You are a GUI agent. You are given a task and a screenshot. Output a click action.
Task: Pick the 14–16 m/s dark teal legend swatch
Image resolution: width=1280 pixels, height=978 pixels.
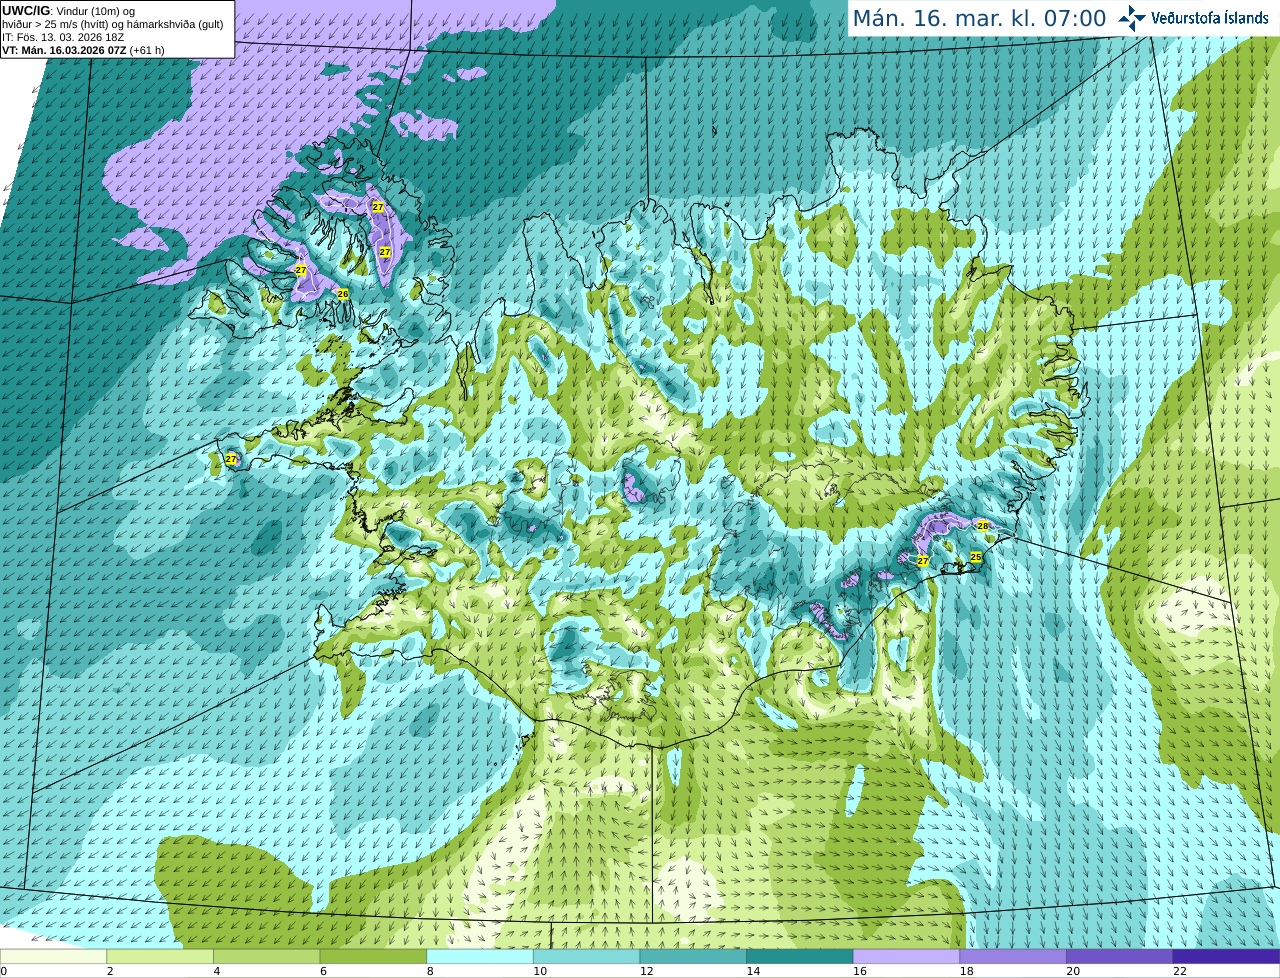800,956
